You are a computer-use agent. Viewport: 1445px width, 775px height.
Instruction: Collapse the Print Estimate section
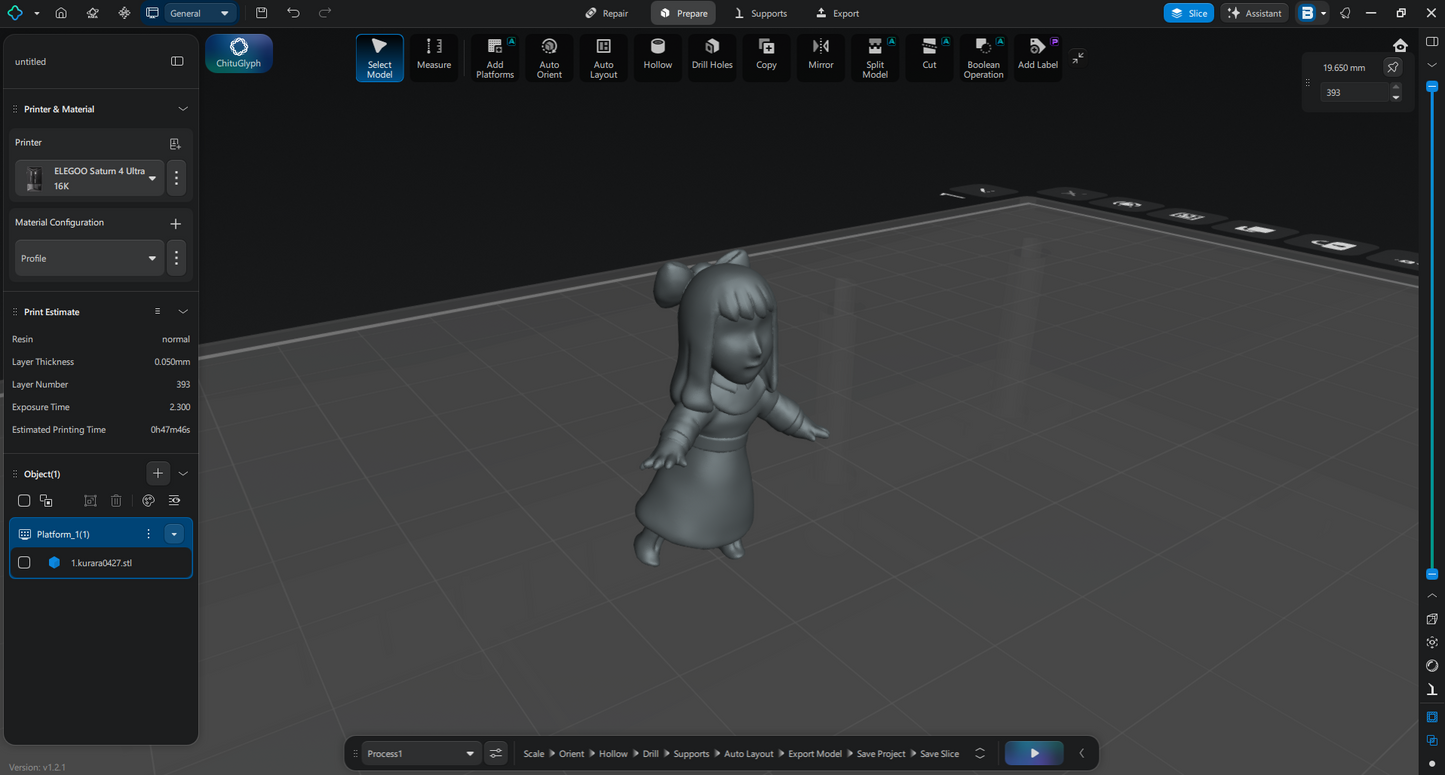tap(183, 312)
